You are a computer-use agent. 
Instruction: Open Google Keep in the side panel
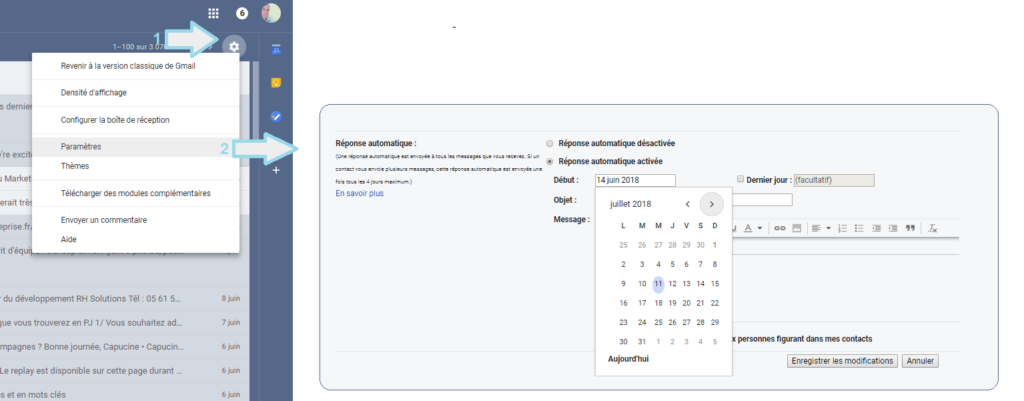pyautogui.click(x=276, y=83)
